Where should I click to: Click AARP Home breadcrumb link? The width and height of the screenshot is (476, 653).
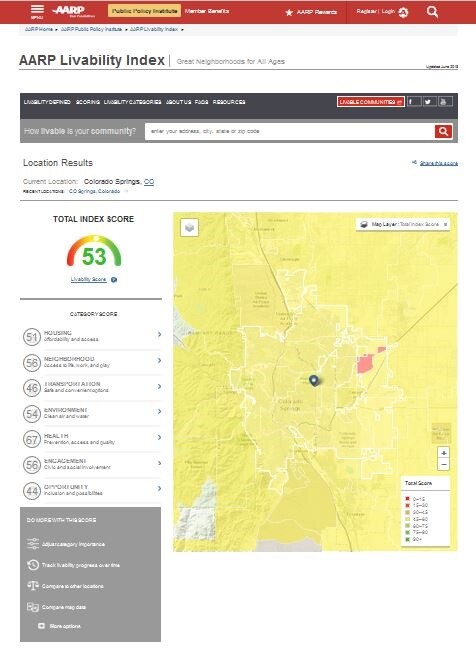(x=39, y=29)
